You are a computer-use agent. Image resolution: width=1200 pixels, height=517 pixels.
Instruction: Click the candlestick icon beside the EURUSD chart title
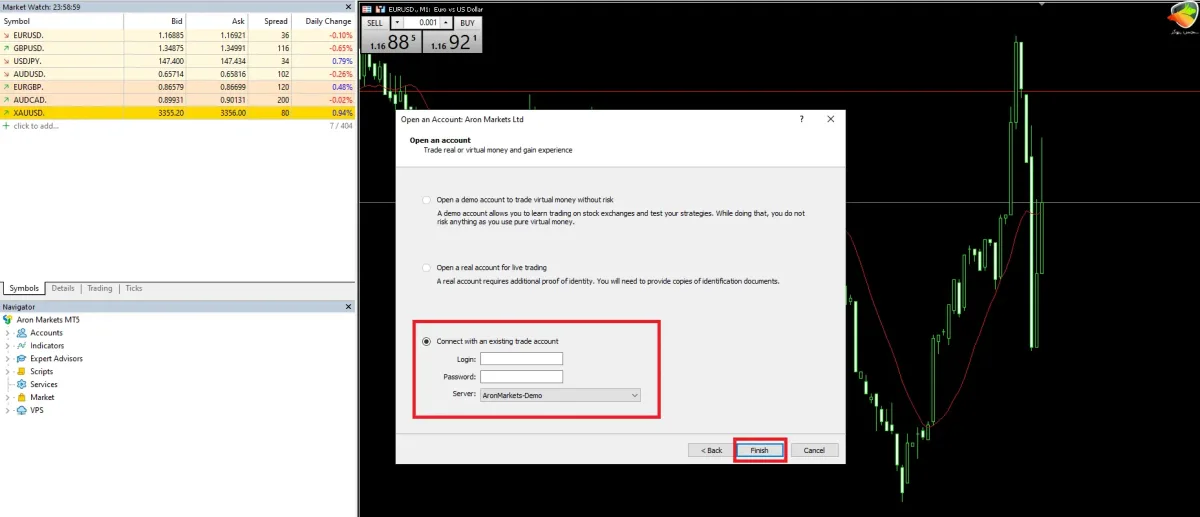379,8
